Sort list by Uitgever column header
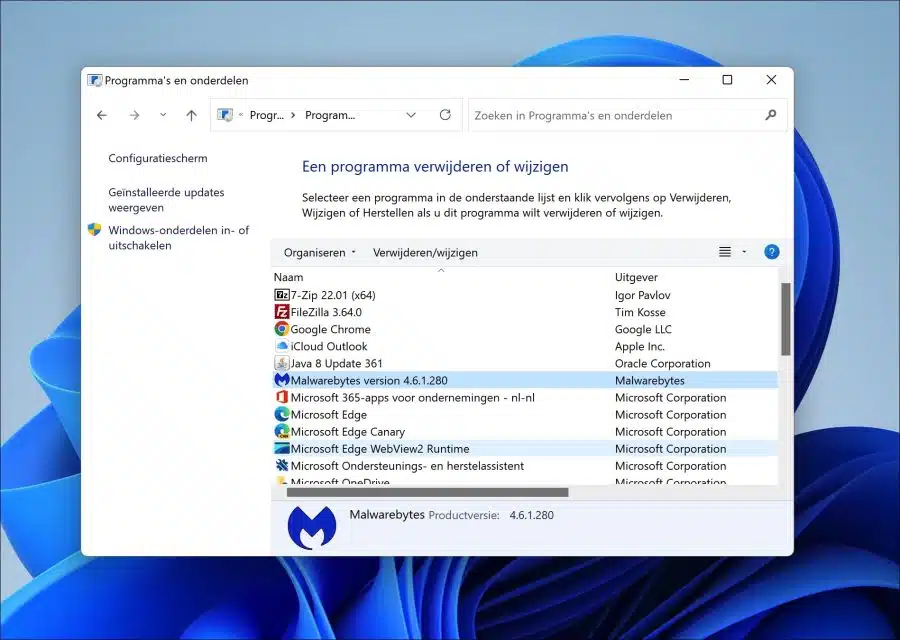Viewport: 900px width, 640px height. point(636,277)
